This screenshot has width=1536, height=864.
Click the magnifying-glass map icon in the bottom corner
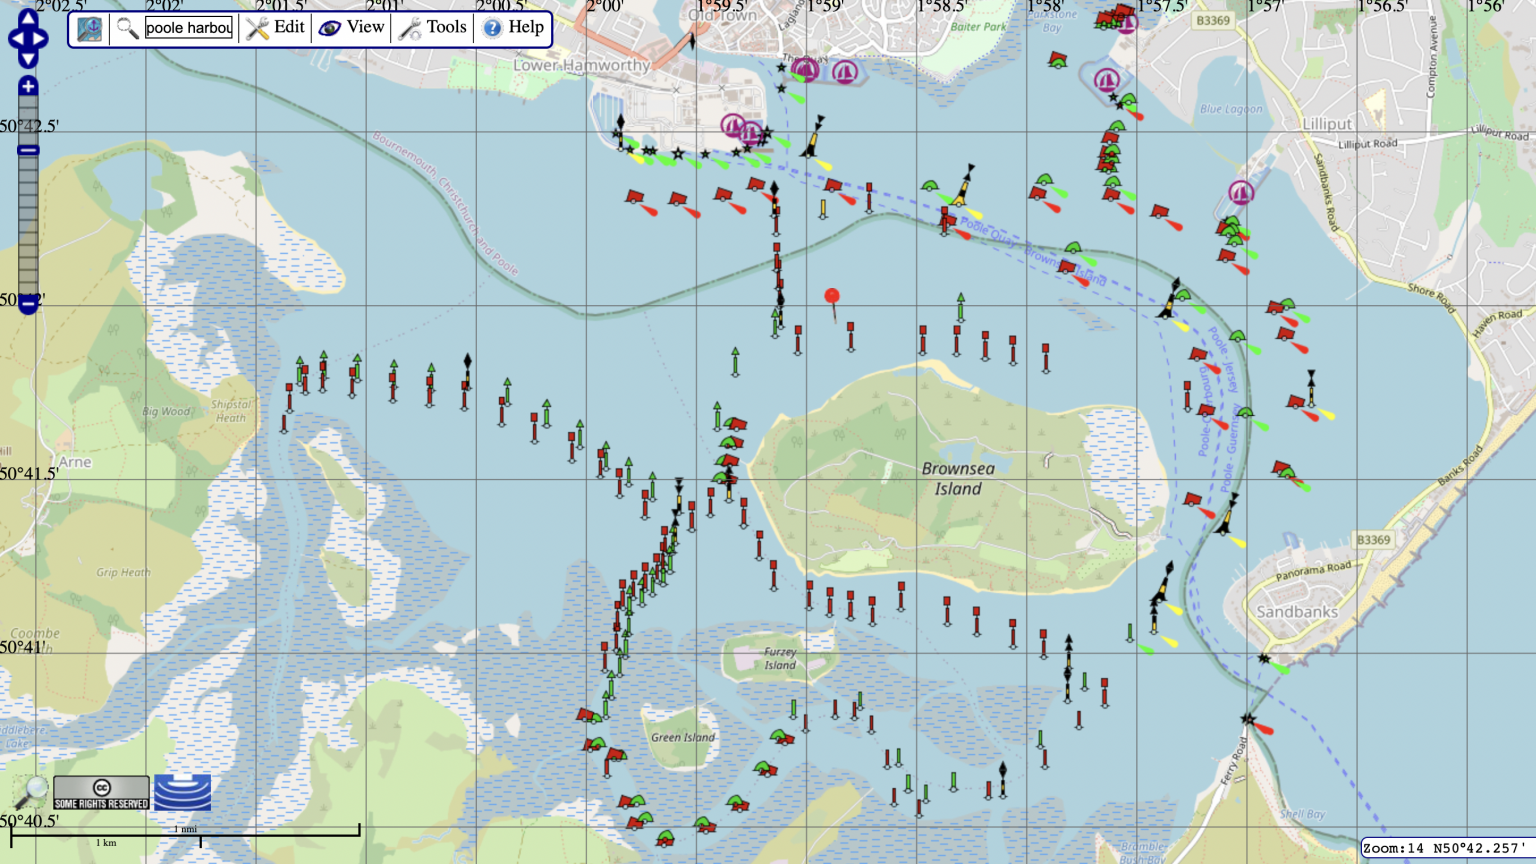coord(31,790)
